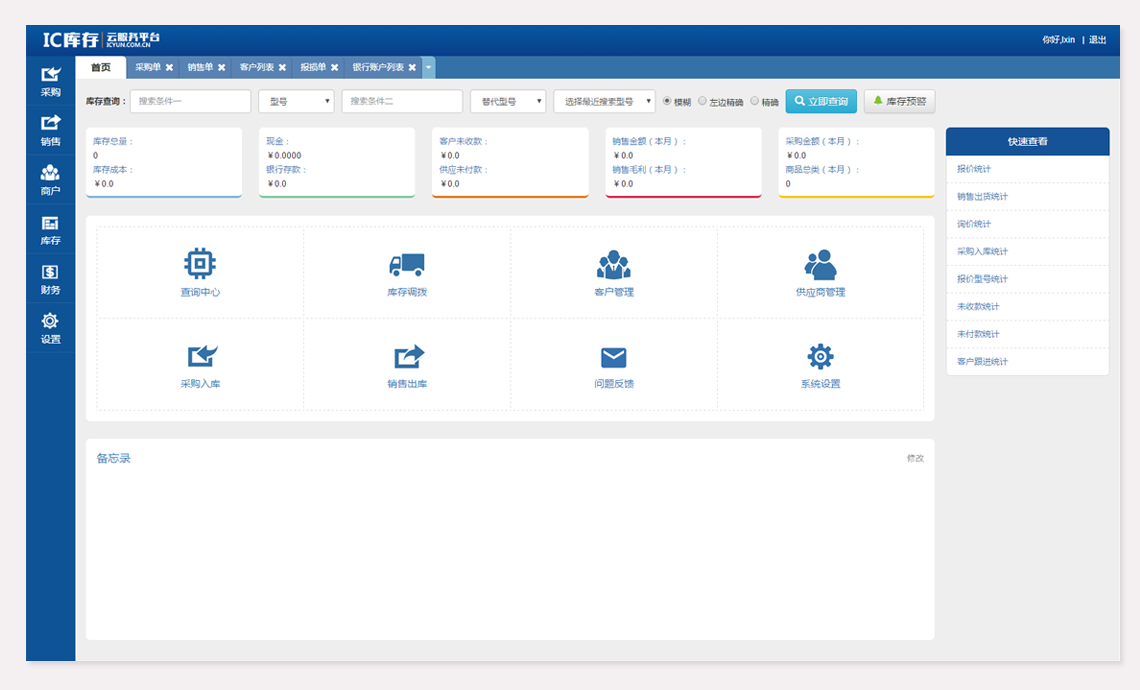Expand the 型号 dropdown
This screenshot has height=690, width=1140.
point(296,102)
